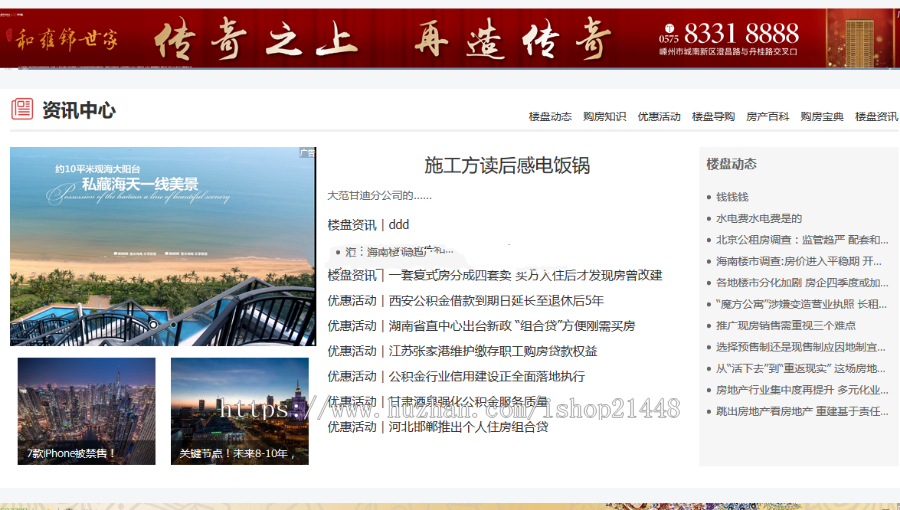
Task: Click the summary text 大范甘迪分公司的……
Action: (x=379, y=196)
